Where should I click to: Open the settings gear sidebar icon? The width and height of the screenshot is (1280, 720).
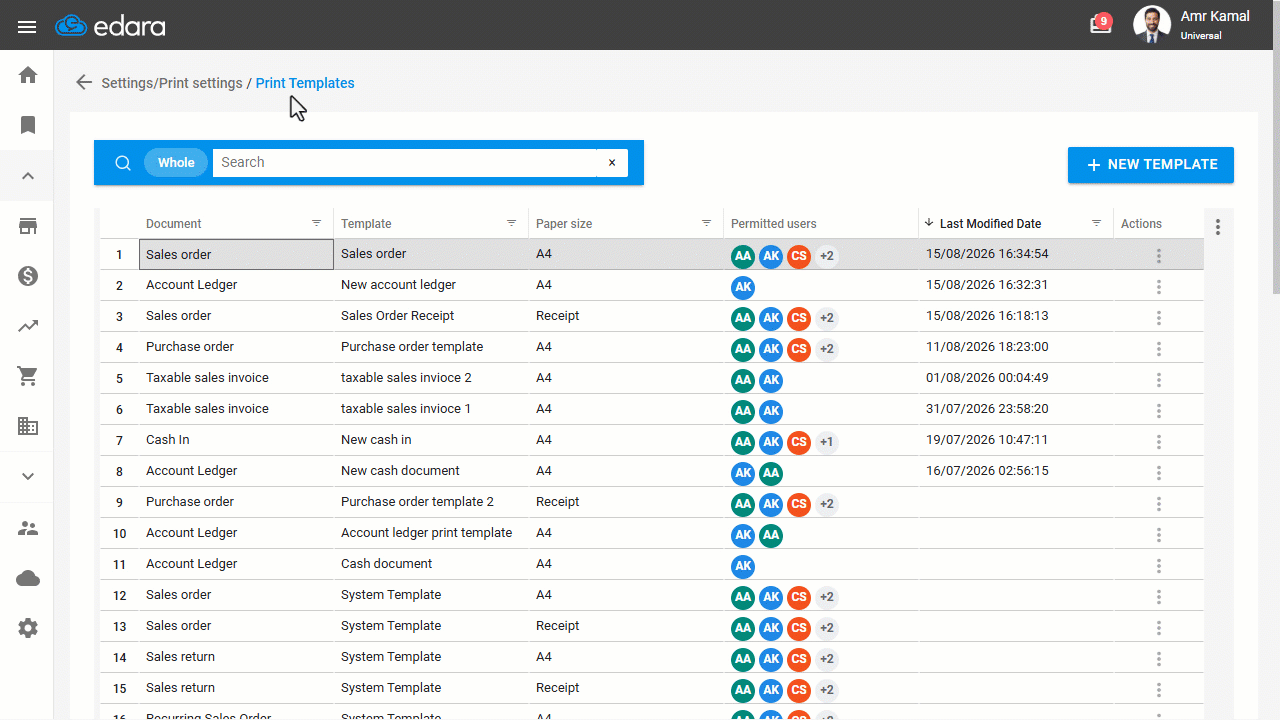click(28, 628)
